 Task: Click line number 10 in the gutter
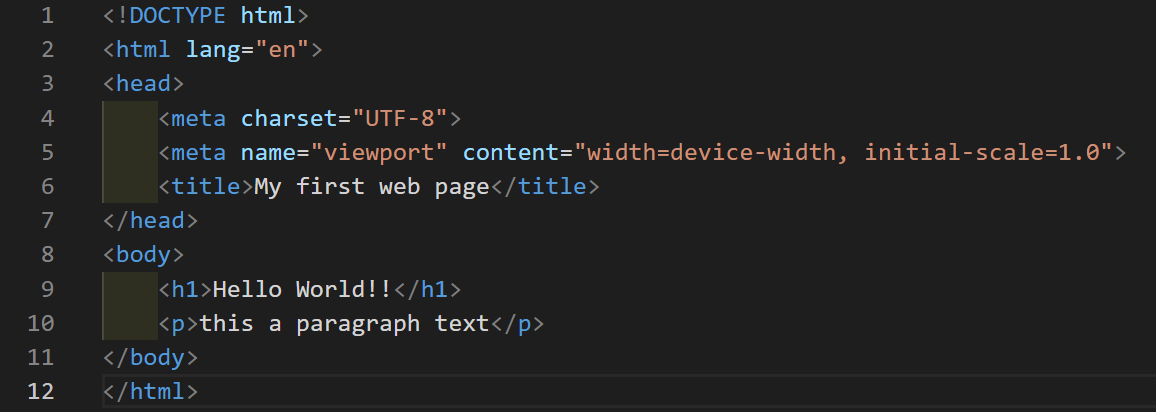click(41, 324)
